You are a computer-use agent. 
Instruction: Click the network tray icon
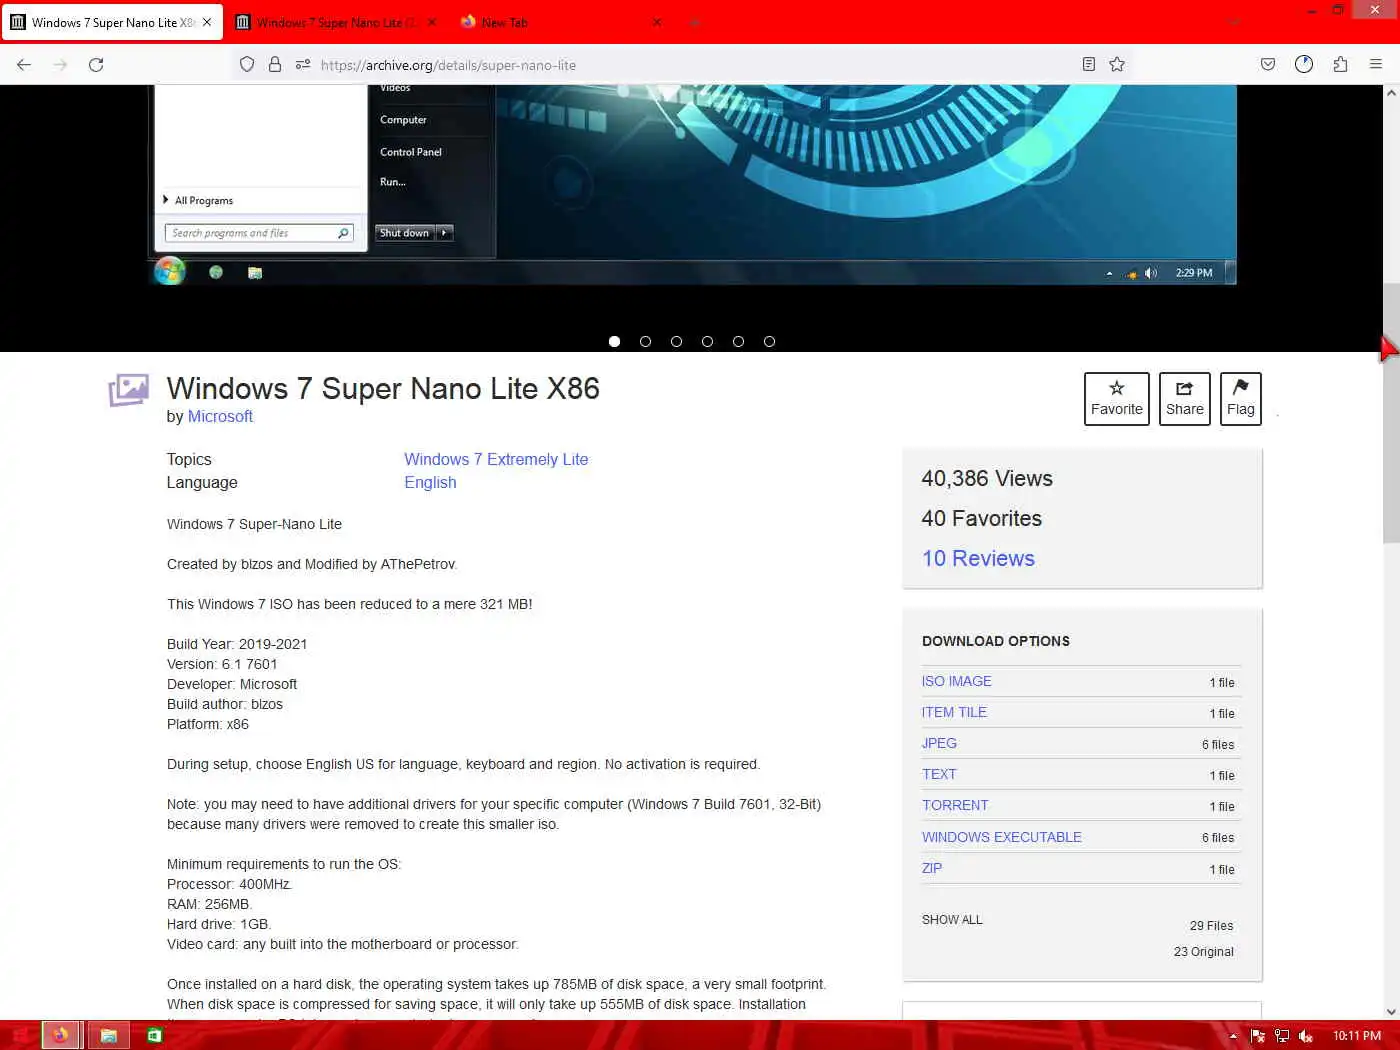pos(1281,1036)
